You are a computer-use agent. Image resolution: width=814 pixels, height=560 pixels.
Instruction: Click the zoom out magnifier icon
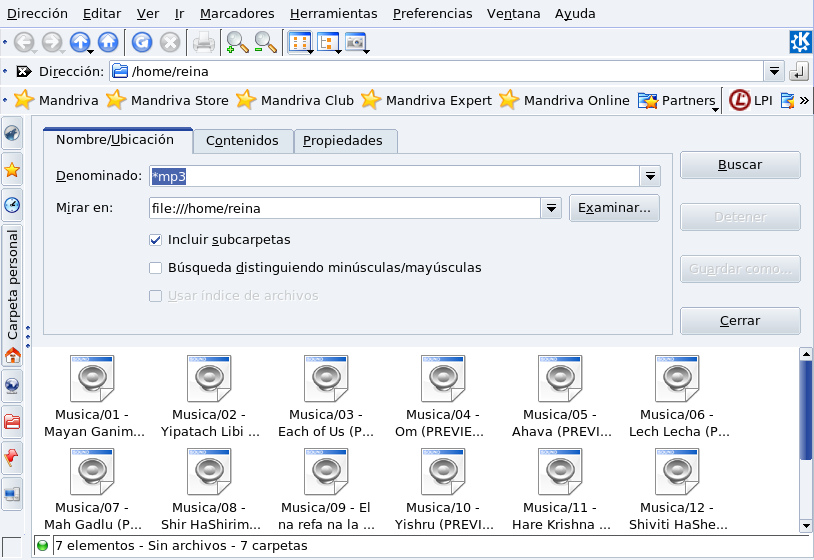[x=264, y=42]
